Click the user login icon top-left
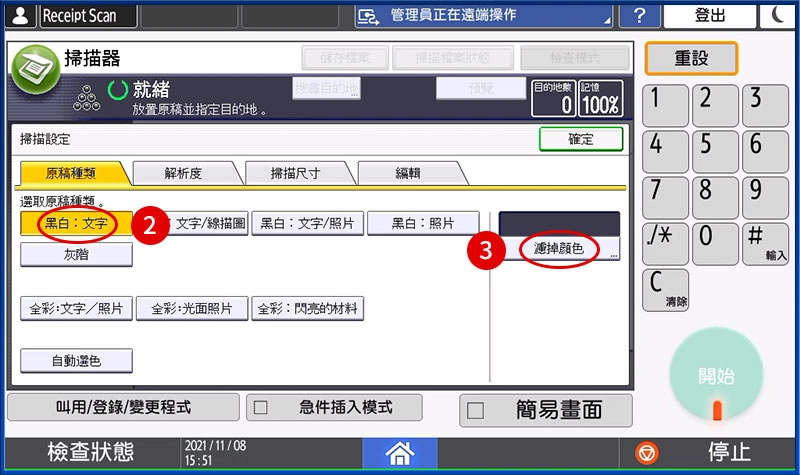800x475 pixels. [18, 15]
